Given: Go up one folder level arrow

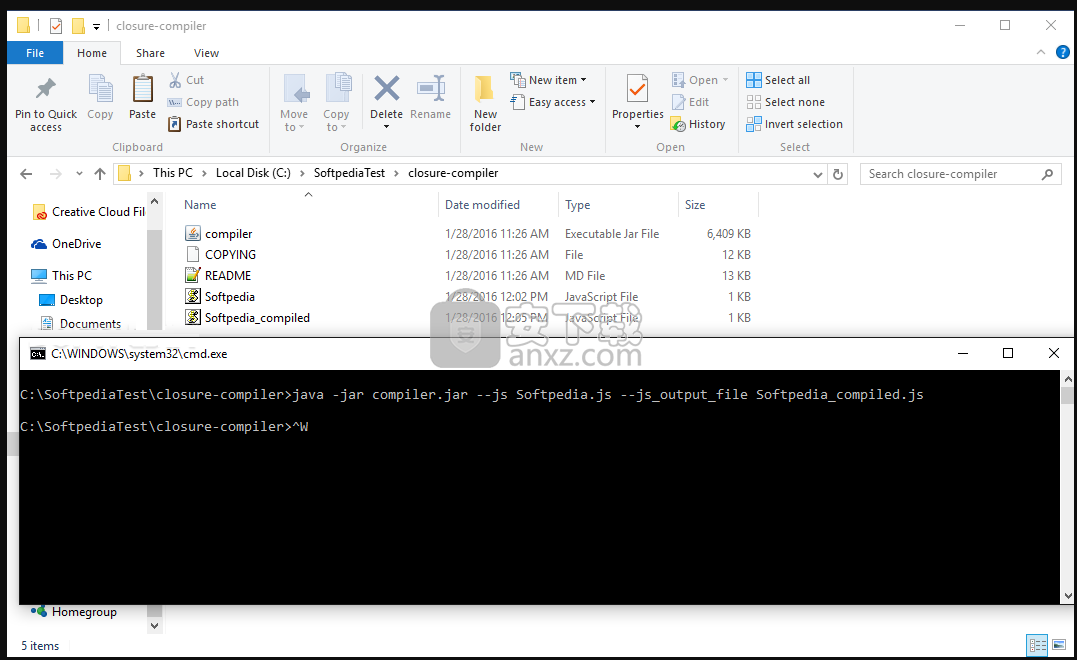Looking at the screenshot, I should [100, 174].
